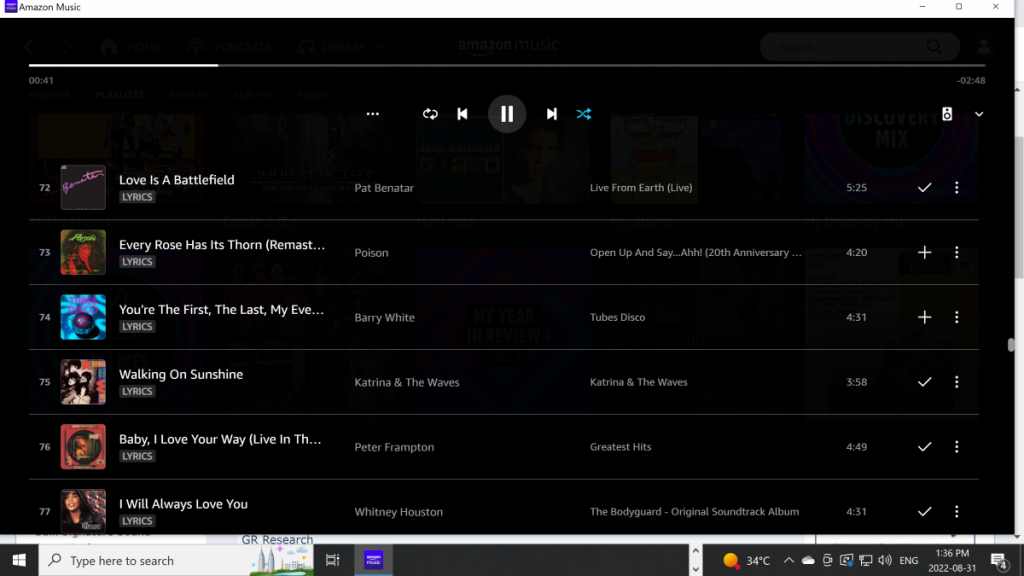
Task: Click Poison album art thumbnail
Action: [83, 252]
